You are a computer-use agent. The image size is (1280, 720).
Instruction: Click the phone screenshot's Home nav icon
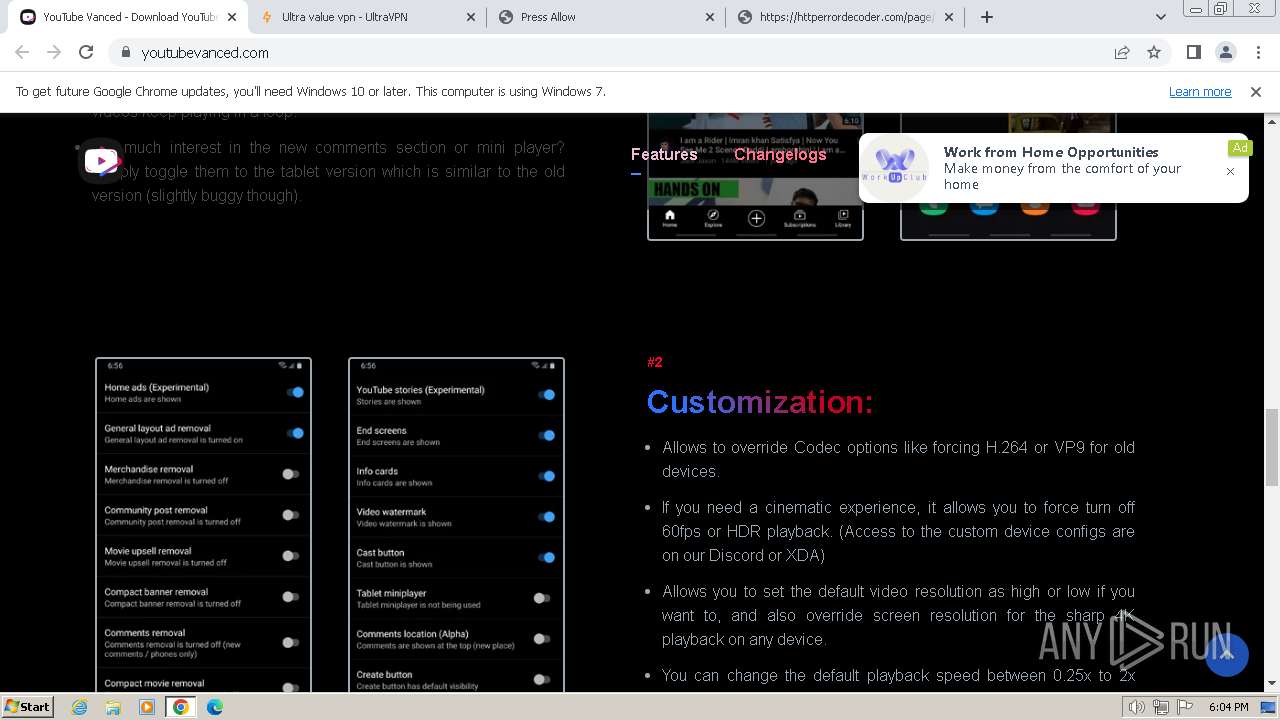coord(669,218)
